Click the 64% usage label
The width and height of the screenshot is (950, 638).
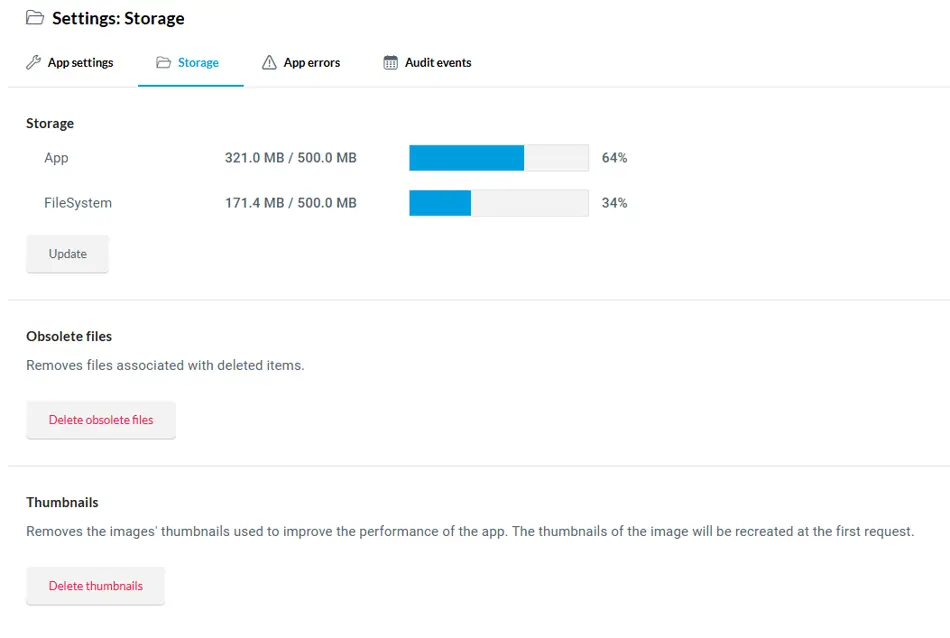(614, 158)
